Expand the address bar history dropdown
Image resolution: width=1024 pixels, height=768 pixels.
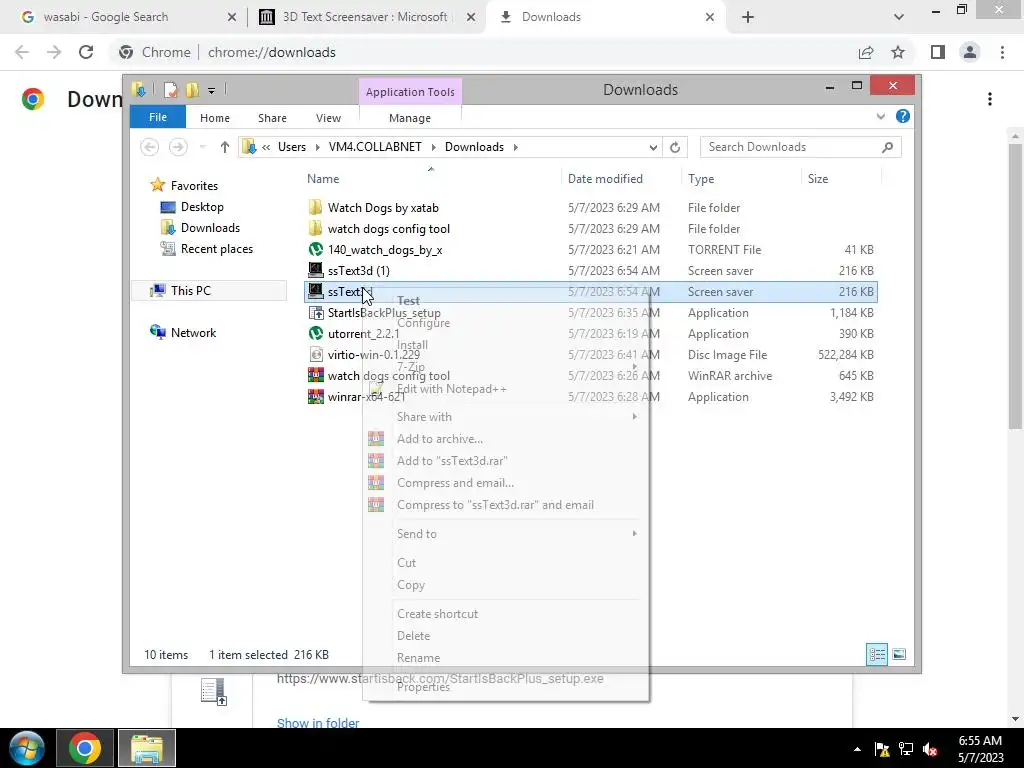coord(652,147)
